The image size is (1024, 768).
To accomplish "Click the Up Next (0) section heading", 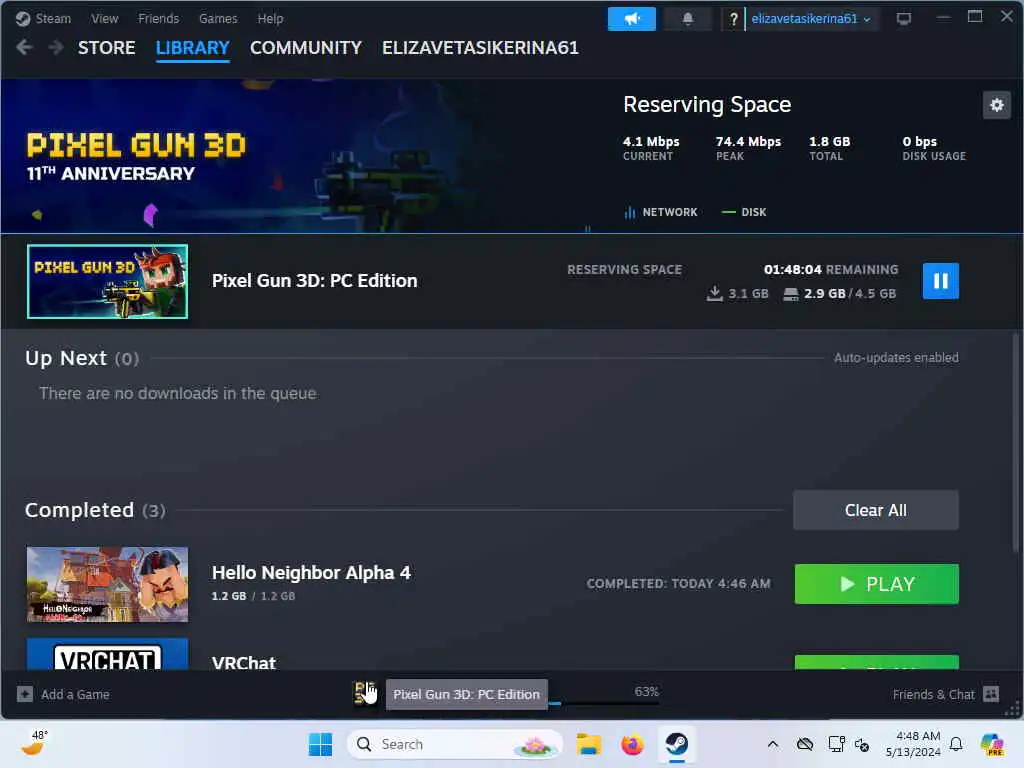I will [82, 359].
